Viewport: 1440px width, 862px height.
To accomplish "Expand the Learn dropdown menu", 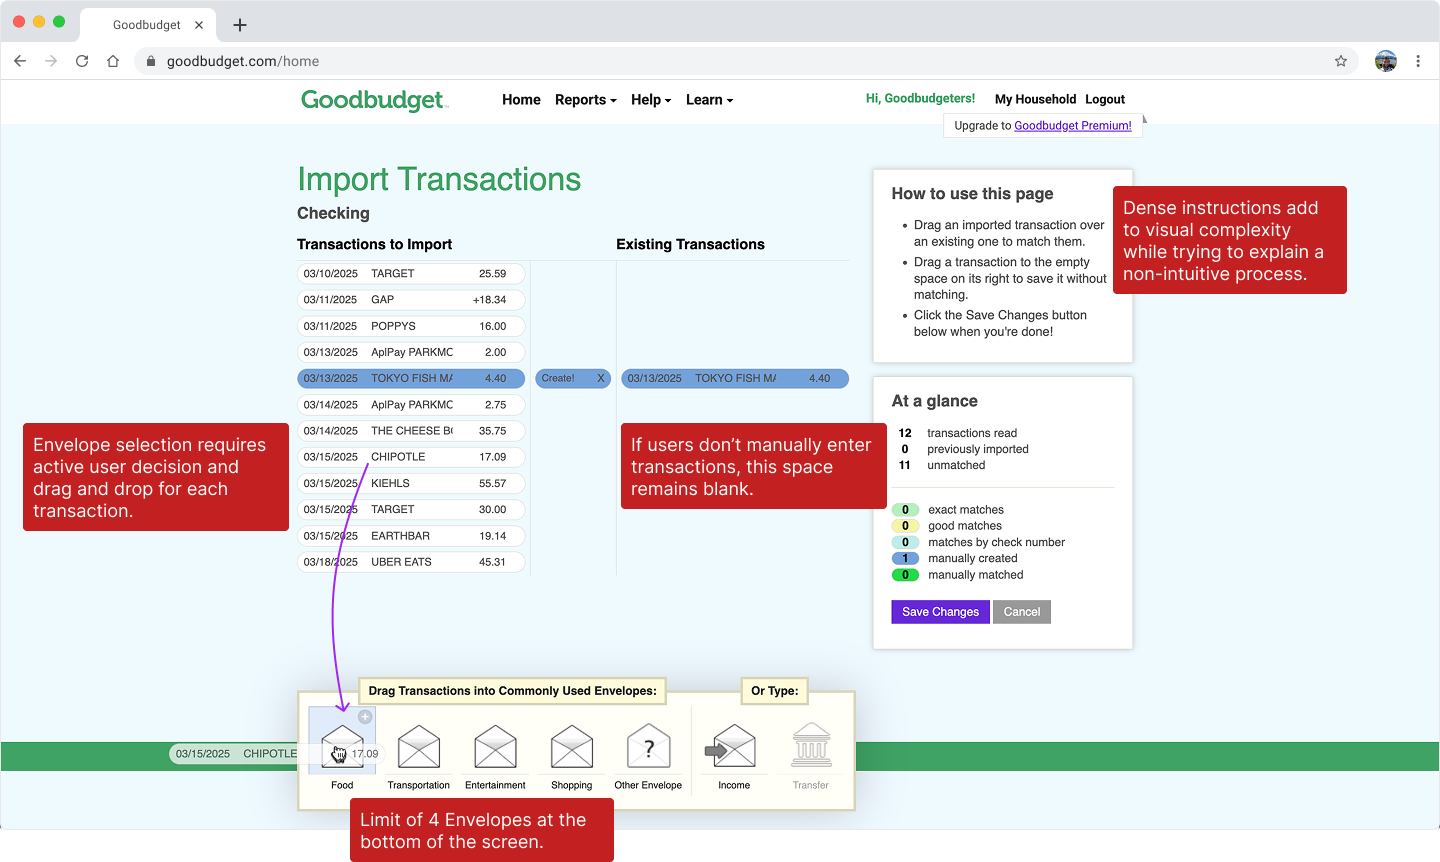I will tap(710, 100).
